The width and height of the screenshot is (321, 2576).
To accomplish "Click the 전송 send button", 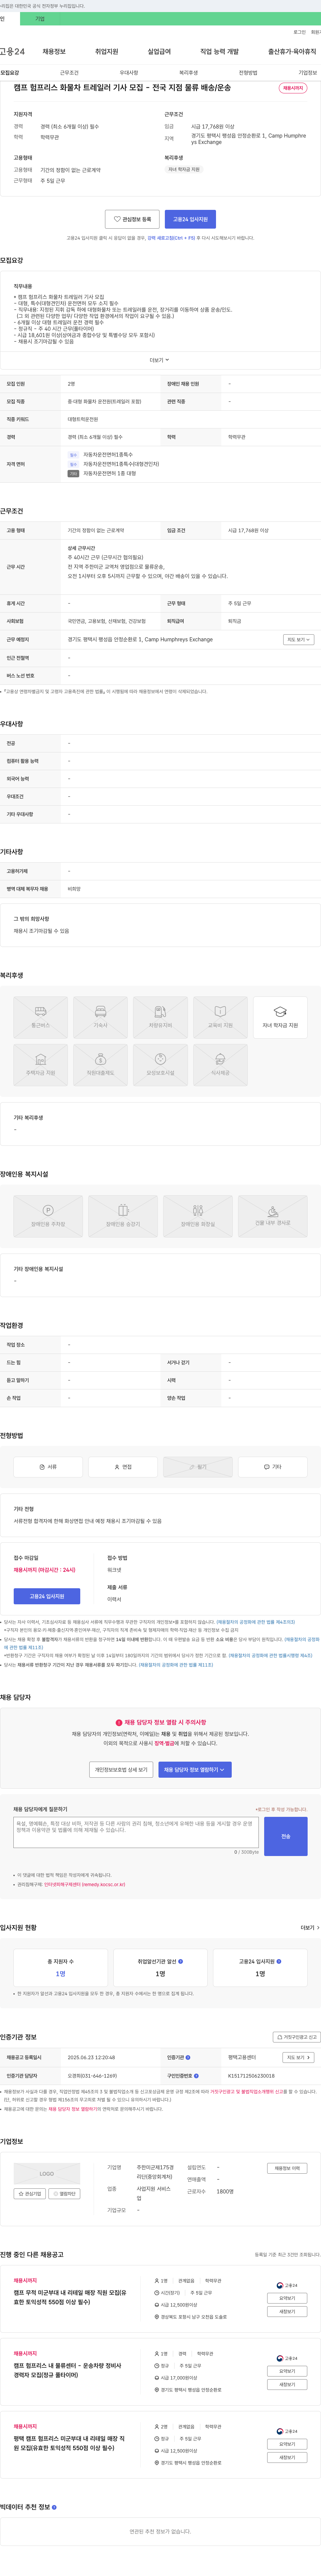I will pyautogui.click(x=286, y=1836).
